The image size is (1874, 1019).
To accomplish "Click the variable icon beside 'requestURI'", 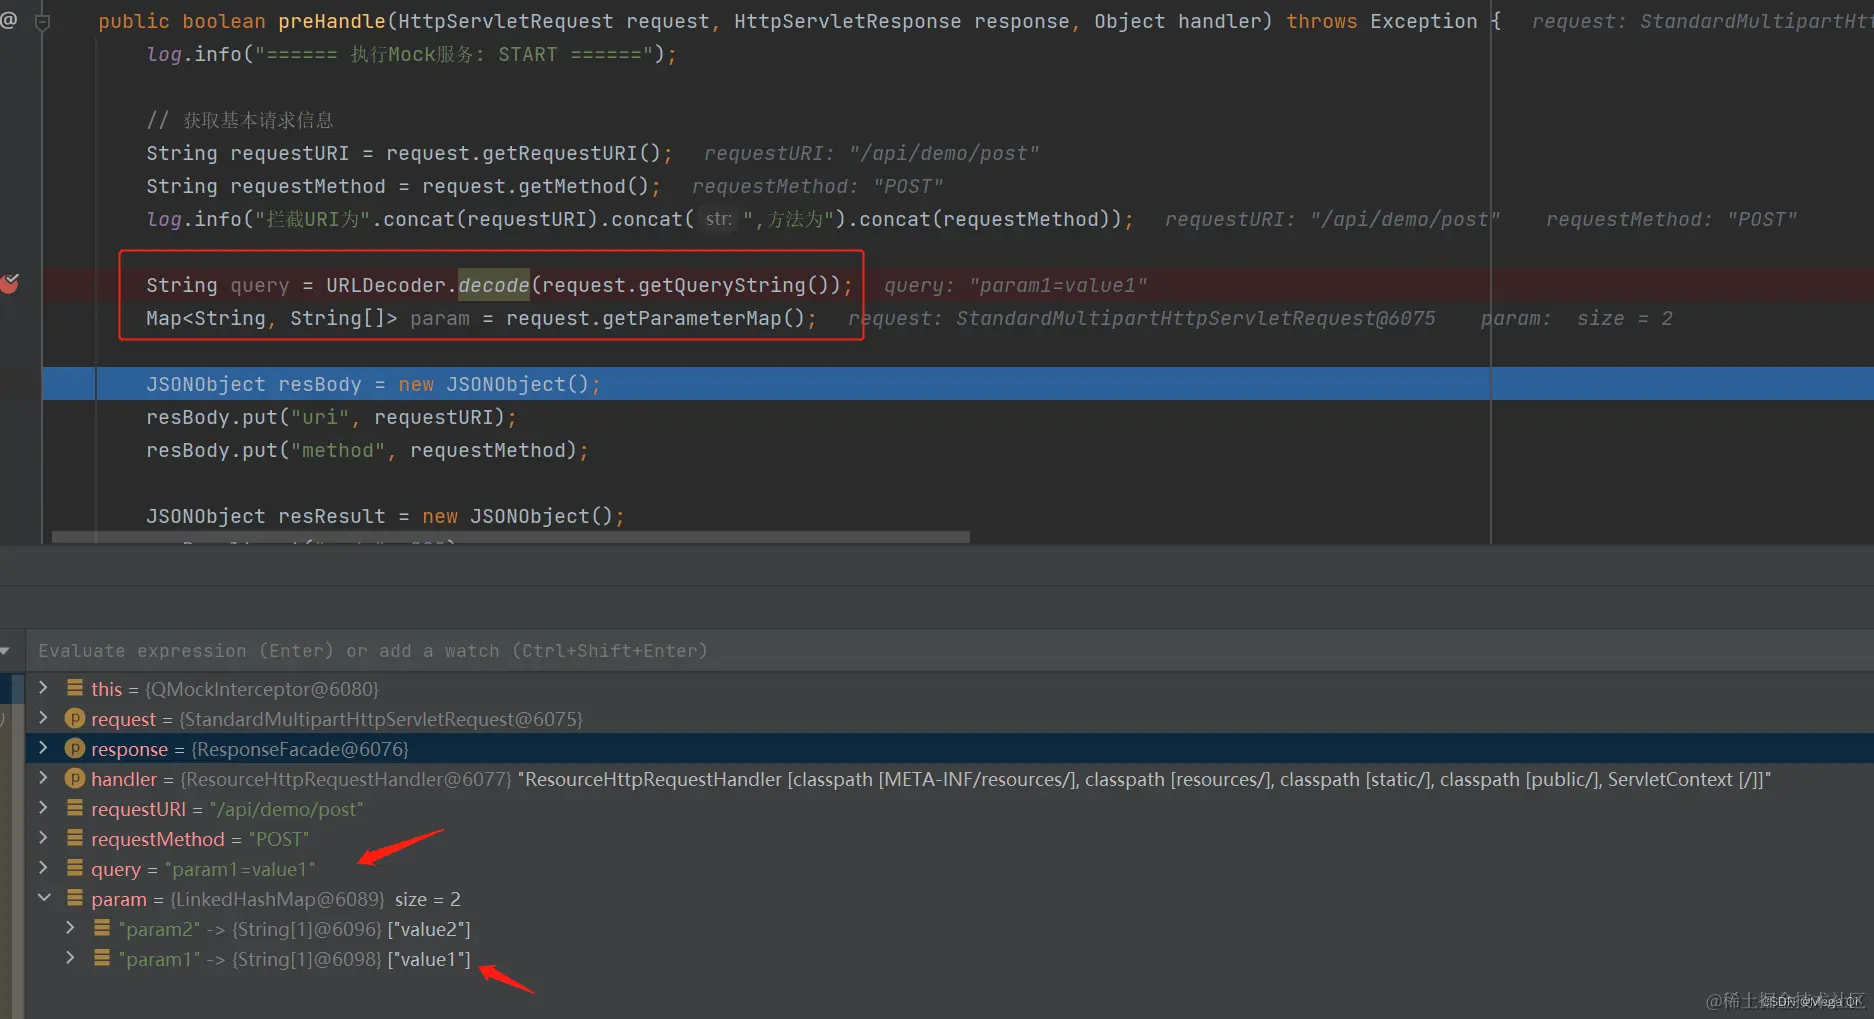I will coord(75,808).
